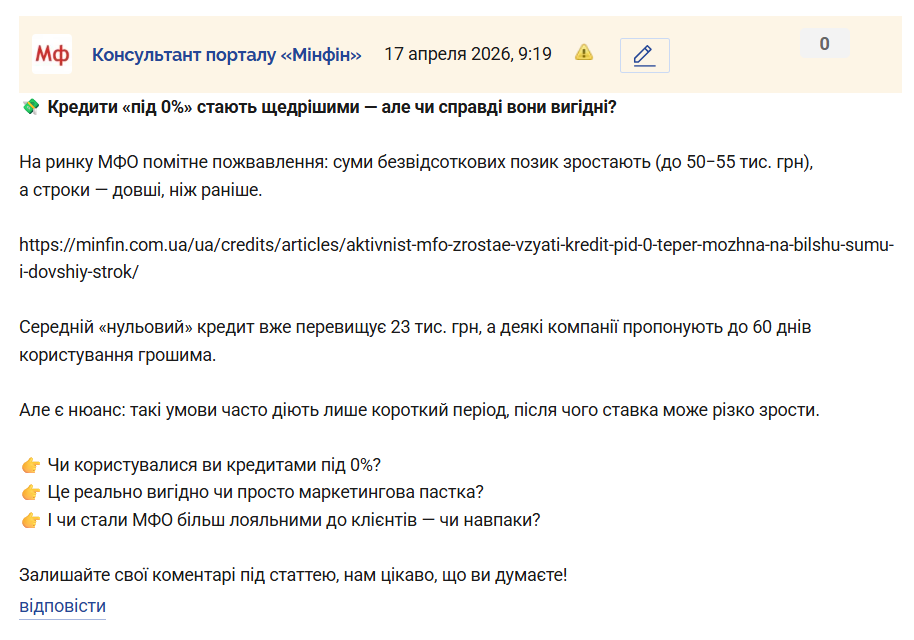Click the headline about Кредити «під 0%»
Image resolution: width=914 pixels, height=640 pixels.
pos(332,106)
